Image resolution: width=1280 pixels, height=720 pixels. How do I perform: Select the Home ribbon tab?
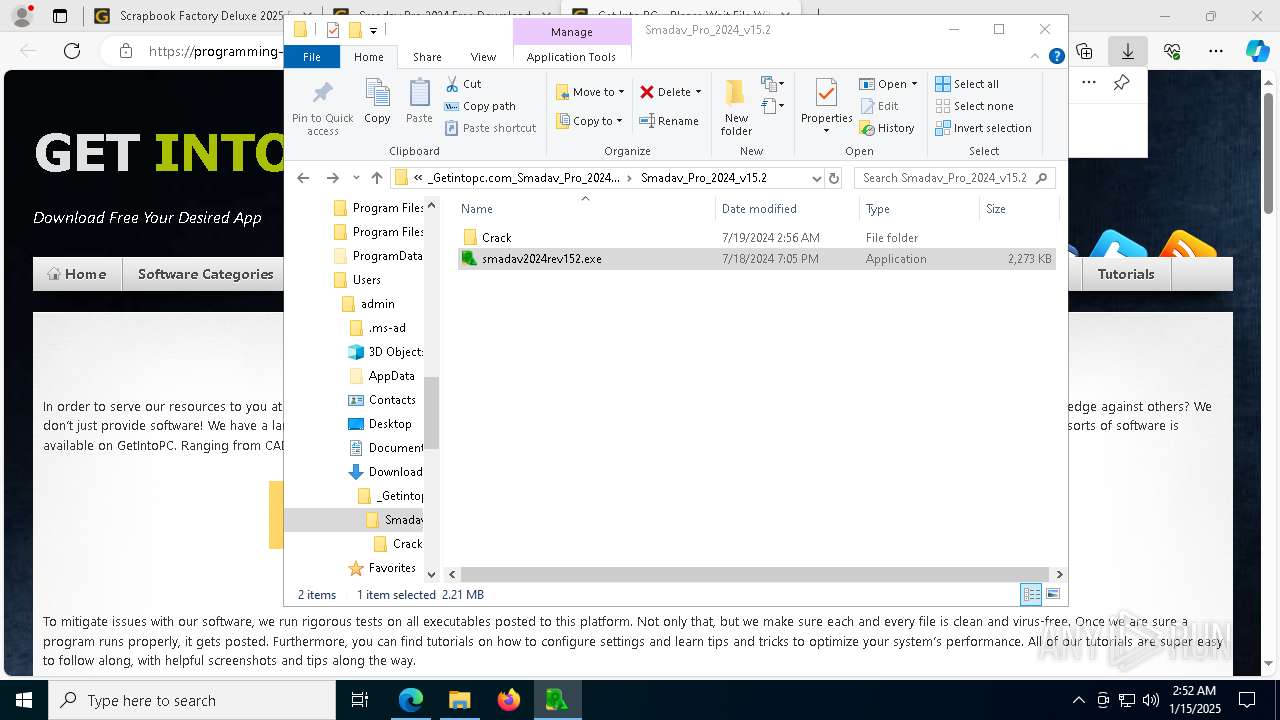(369, 57)
